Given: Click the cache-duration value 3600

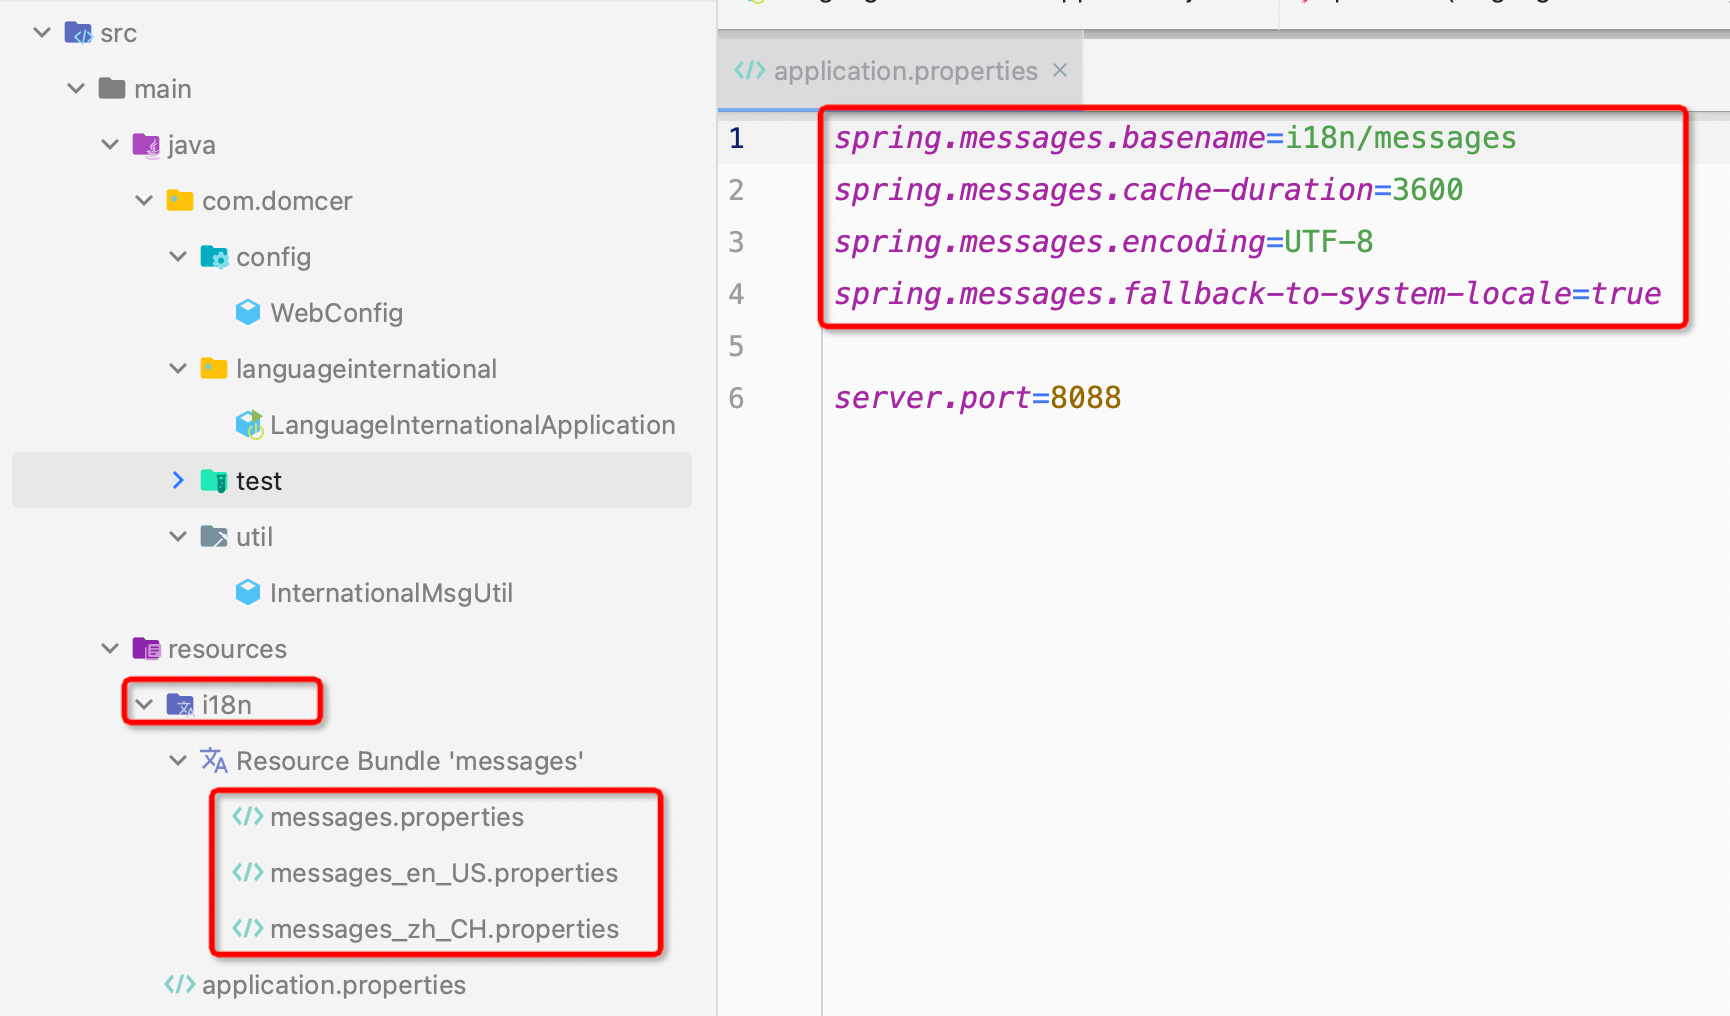Looking at the screenshot, I should (1428, 190).
